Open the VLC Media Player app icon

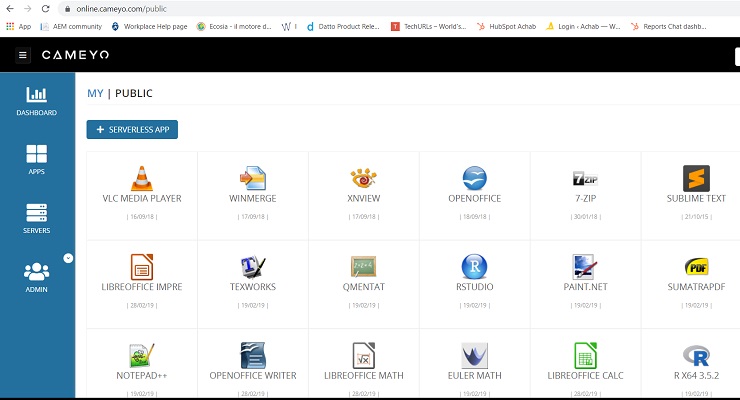tap(142, 178)
